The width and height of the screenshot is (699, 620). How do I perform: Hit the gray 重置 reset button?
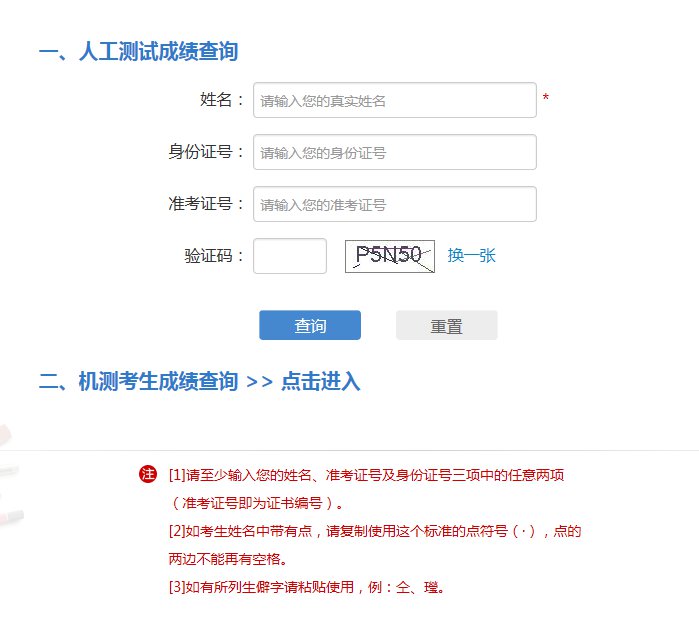point(446,326)
